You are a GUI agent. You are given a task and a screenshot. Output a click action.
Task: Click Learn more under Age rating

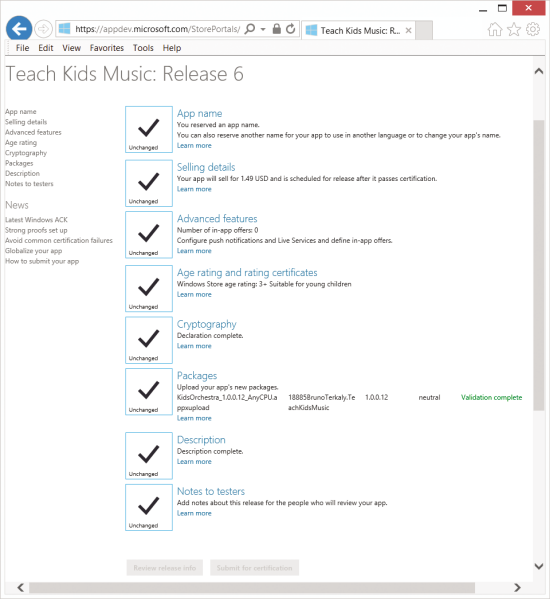194,295
